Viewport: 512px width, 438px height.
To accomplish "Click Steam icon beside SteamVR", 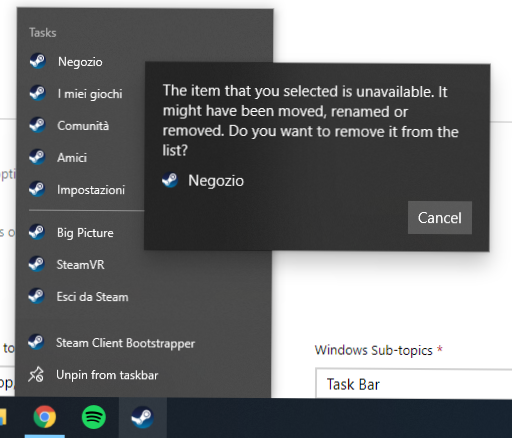I will coord(37,264).
